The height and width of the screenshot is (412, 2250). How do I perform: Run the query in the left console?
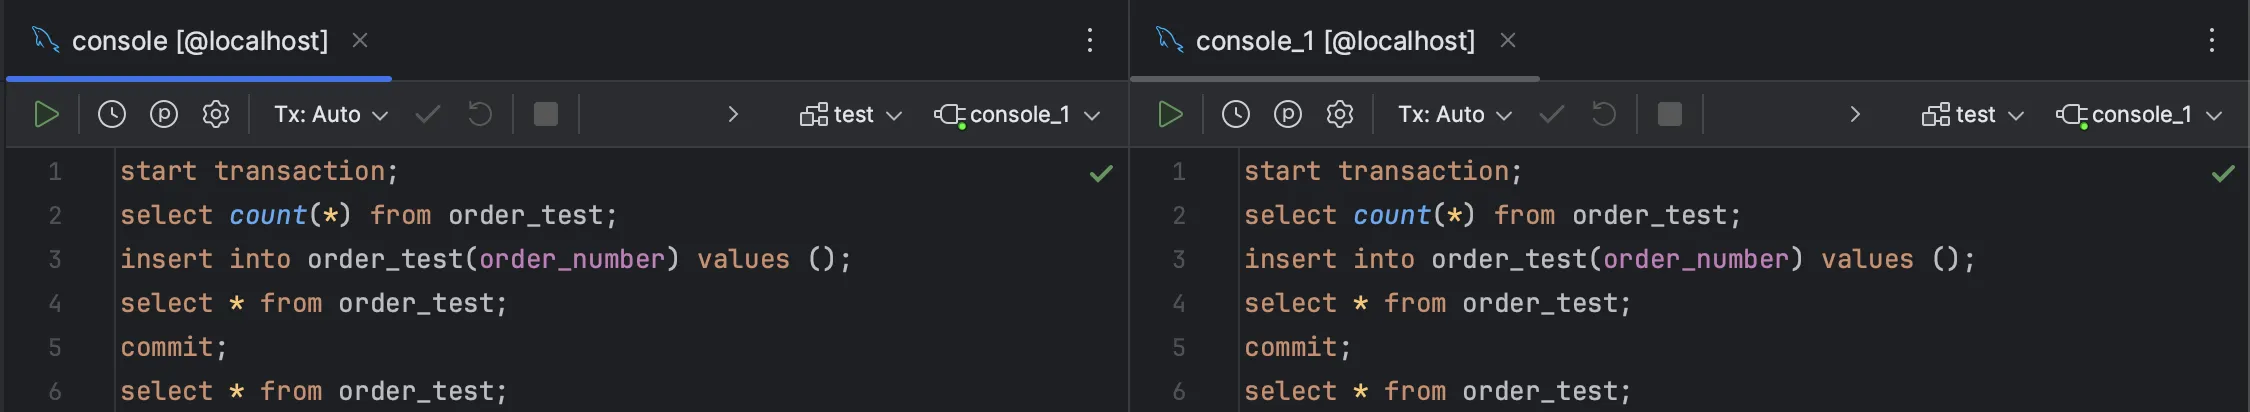point(46,114)
